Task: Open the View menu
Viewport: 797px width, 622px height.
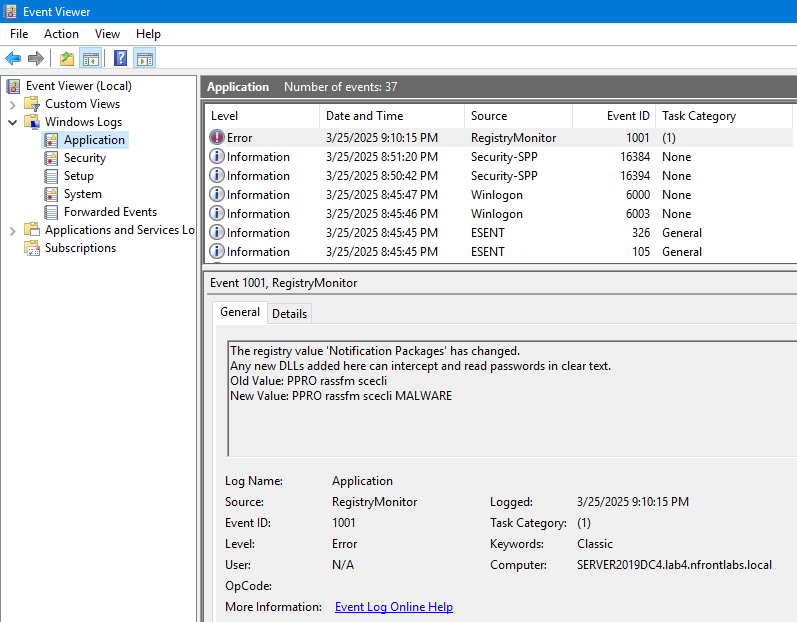Action: coord(107,34)
